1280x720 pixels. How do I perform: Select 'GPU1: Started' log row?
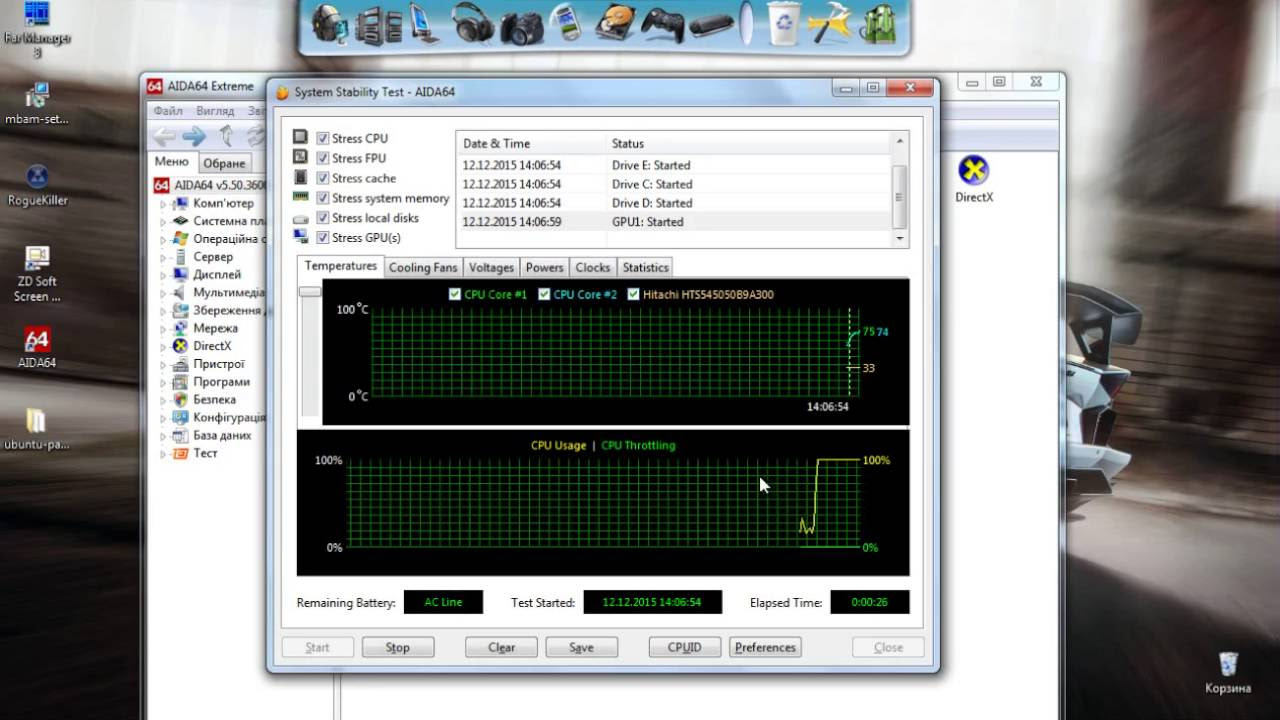point(674,222)
